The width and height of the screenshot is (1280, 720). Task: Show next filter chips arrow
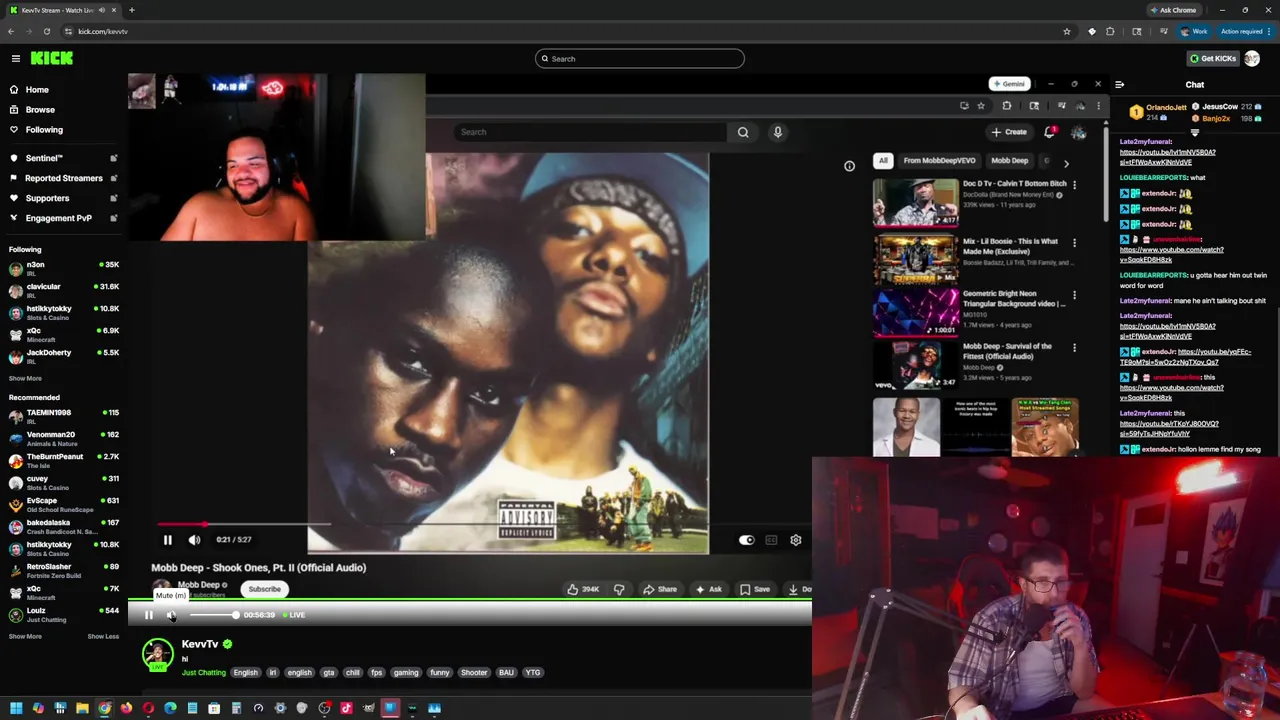click(1066, 162)
